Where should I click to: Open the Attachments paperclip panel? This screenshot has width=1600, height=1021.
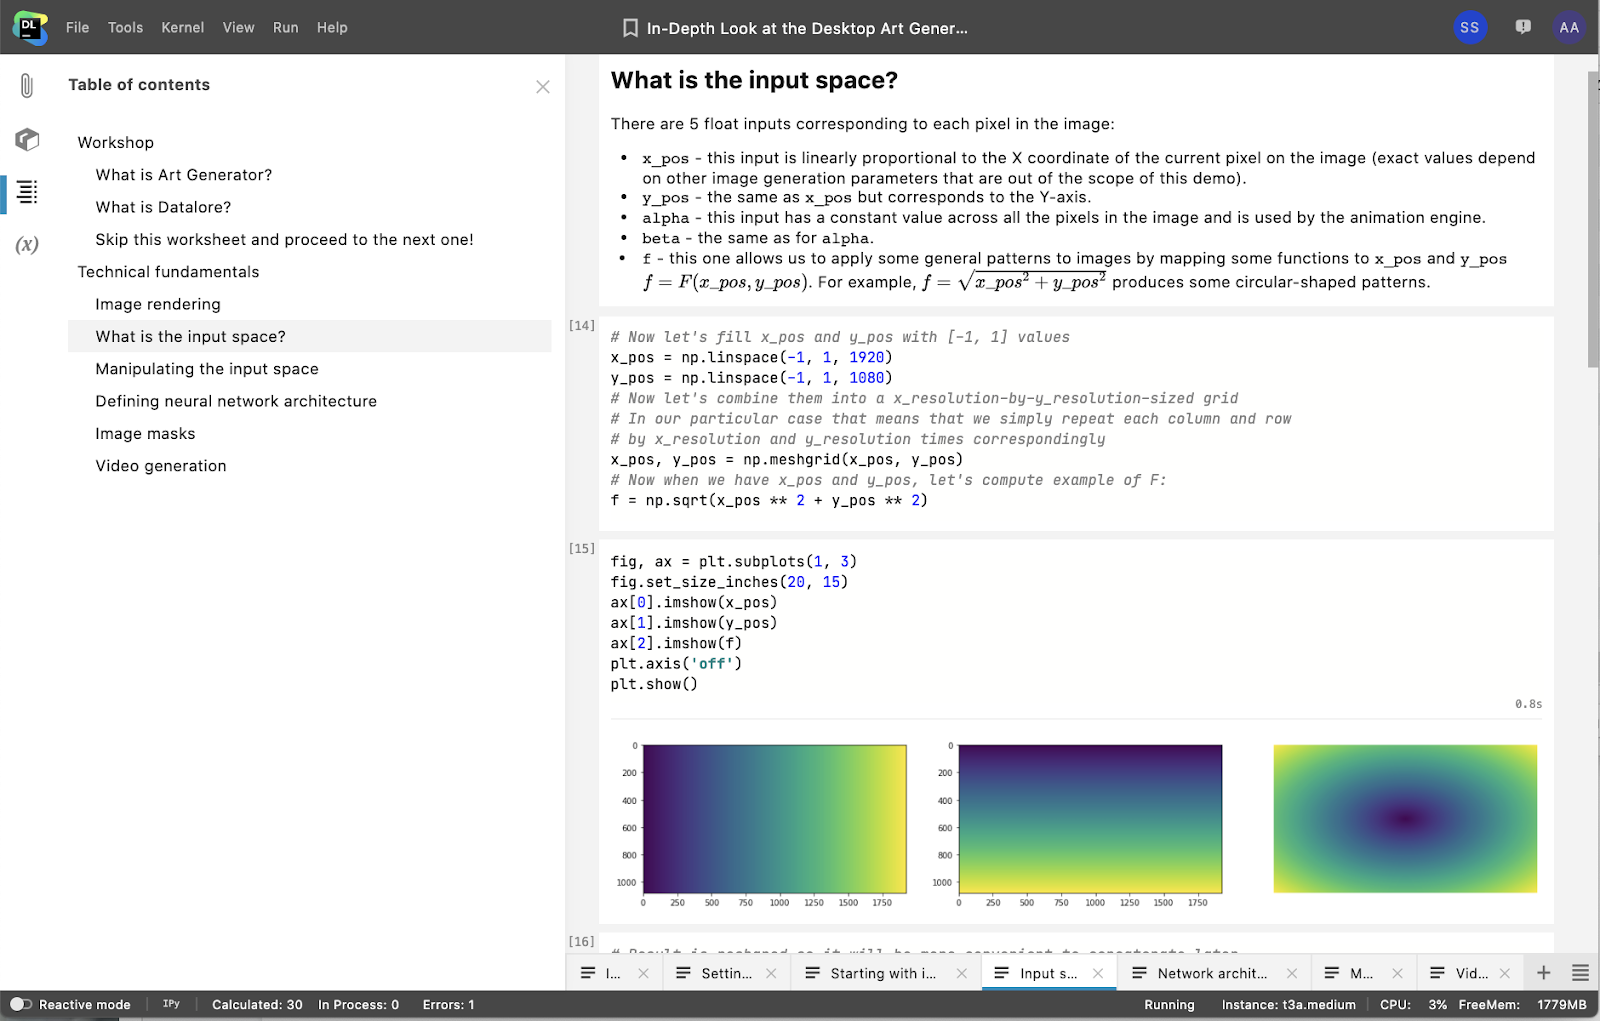click(27, 86)
